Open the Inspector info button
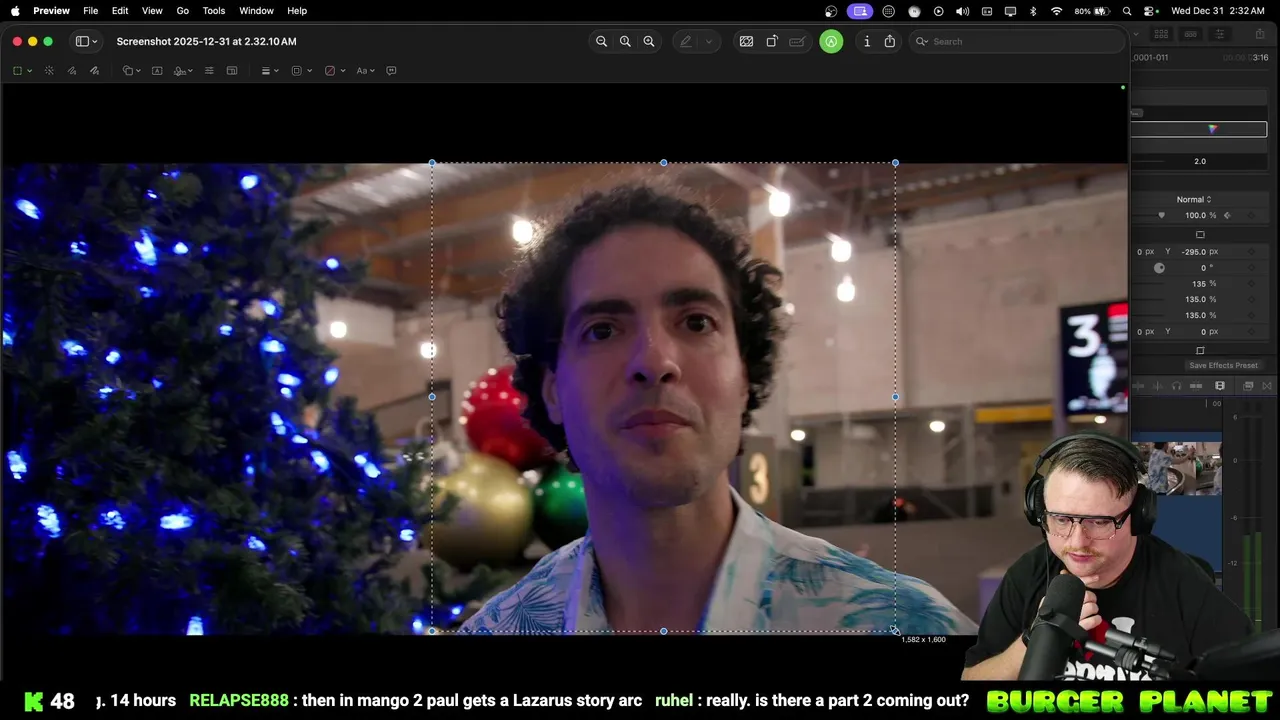The image size is (1280, 720). (x=867, y=41)
